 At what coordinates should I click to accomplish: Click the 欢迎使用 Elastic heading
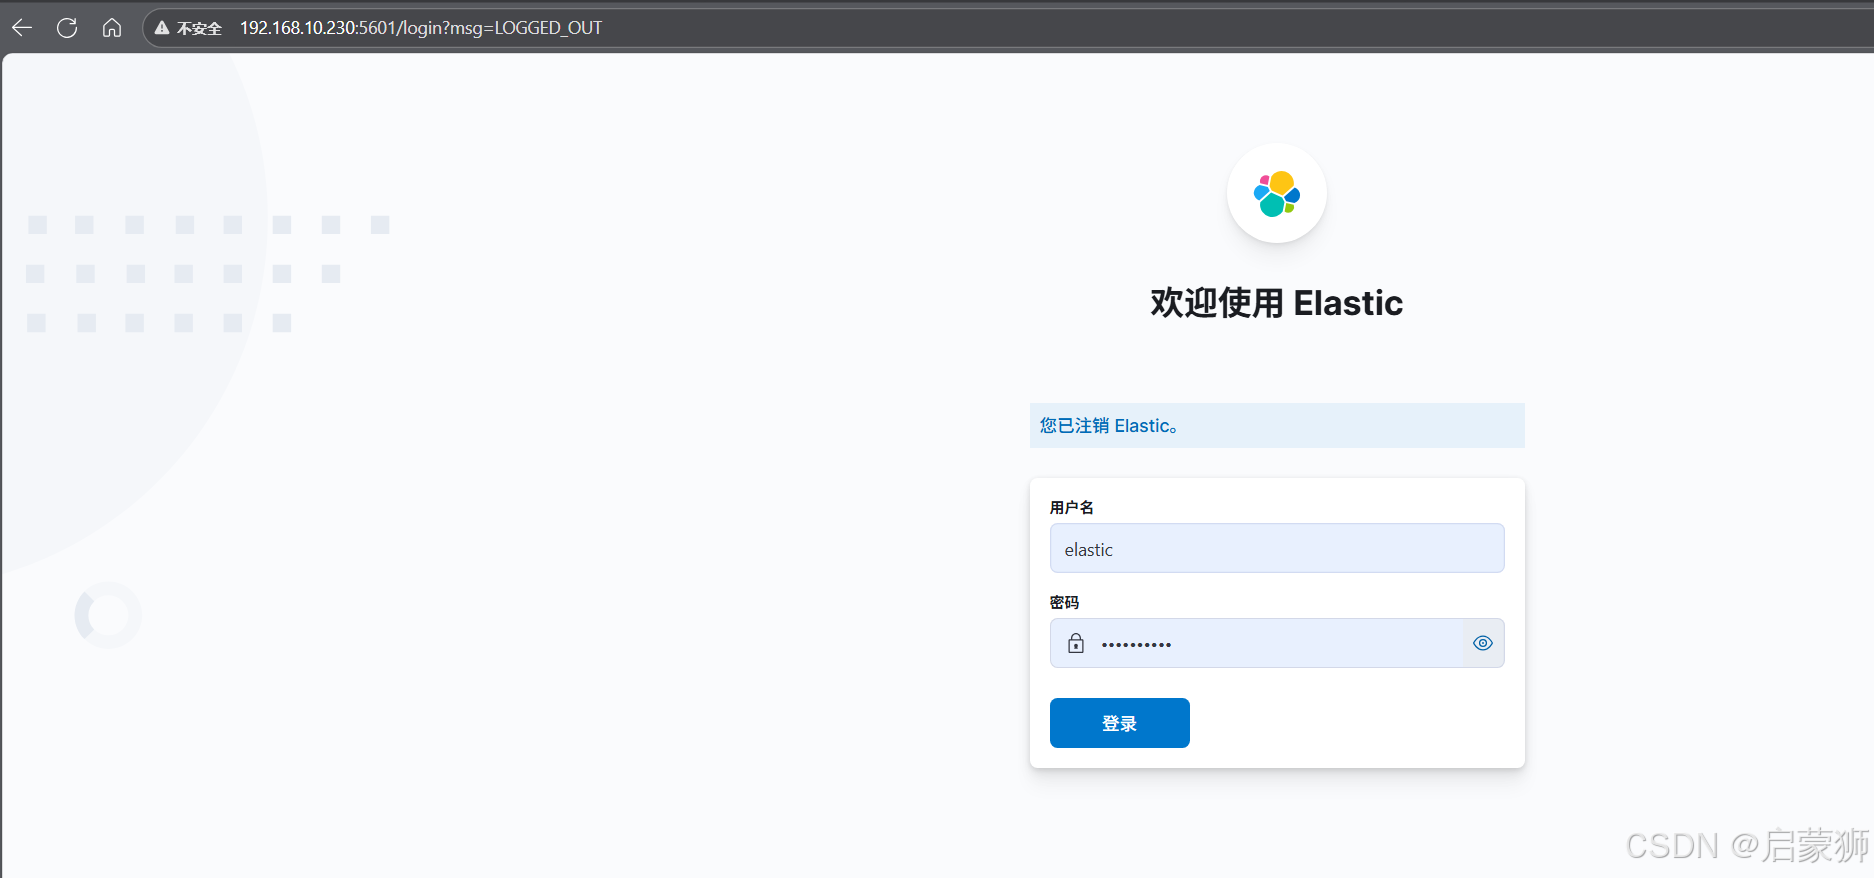[x=1277, y=303]
